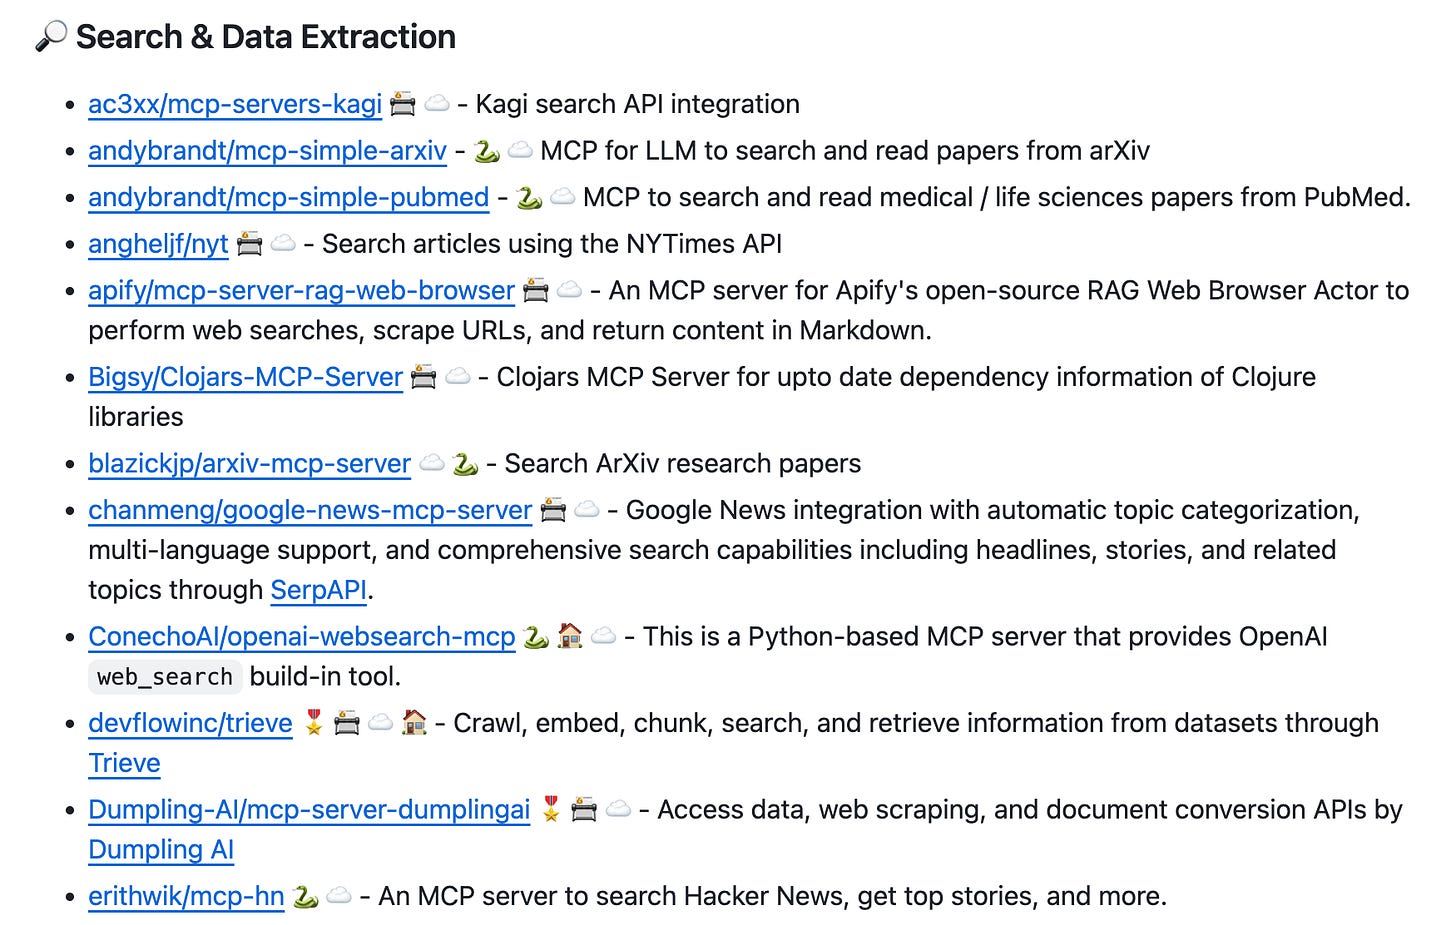Click the cloud icon beside angheljf/nyt
The width and height of the screenshot is (1456, 925).
pyautogui.click(x=284, y=243)
